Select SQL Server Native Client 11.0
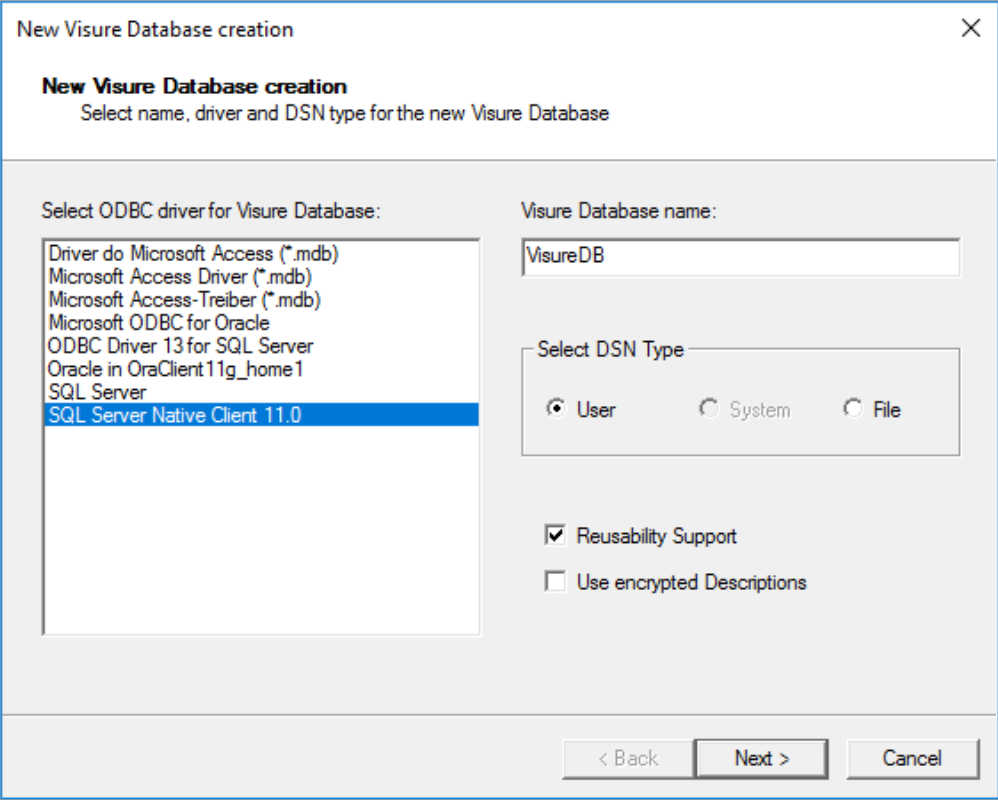Screen dimensions: 998x800 pyautogui.click(x=262, y=415)
